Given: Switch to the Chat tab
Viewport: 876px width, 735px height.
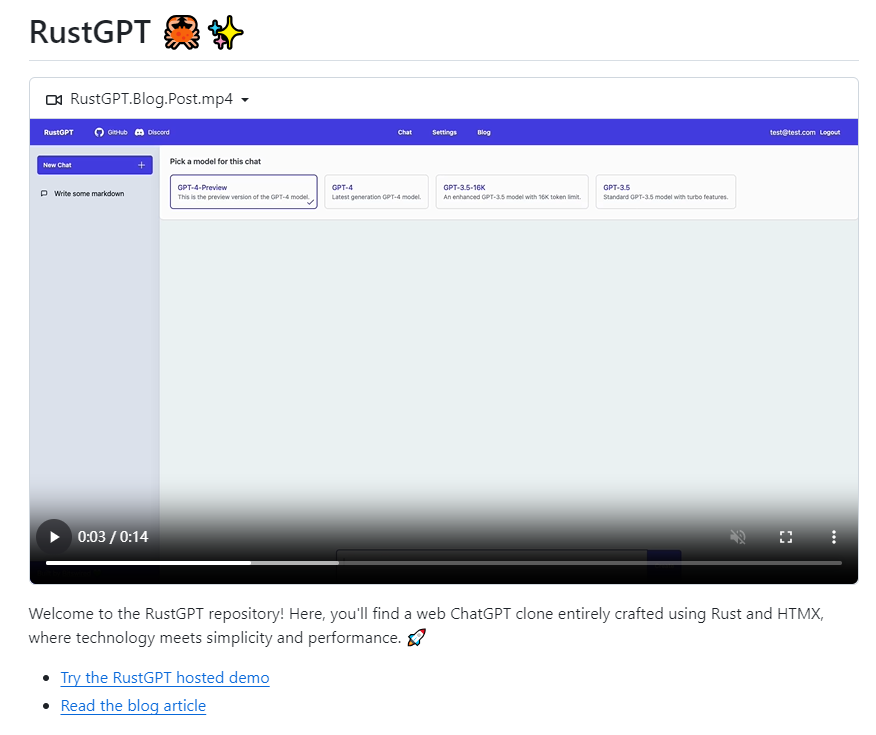Looking at the screenshot, I should point(405,132).
